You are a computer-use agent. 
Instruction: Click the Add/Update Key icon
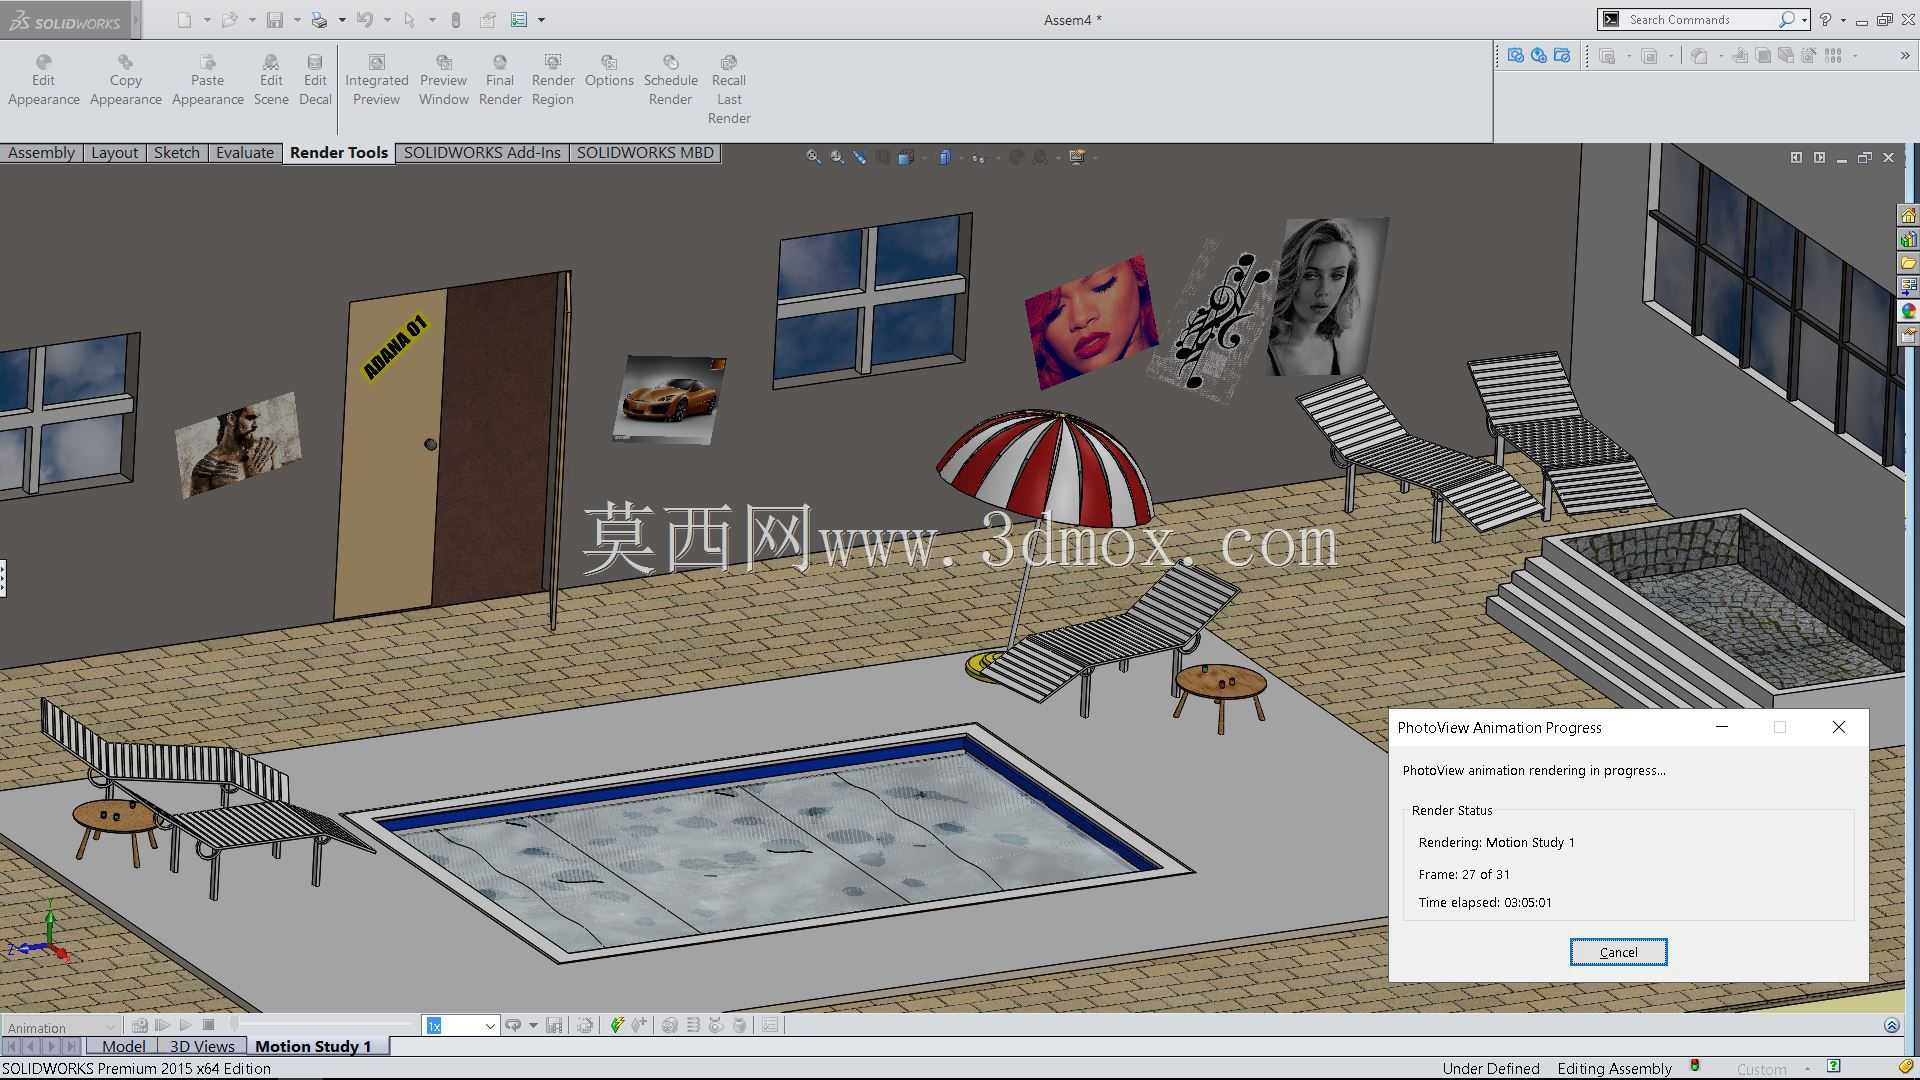(x=640, y=1025)
